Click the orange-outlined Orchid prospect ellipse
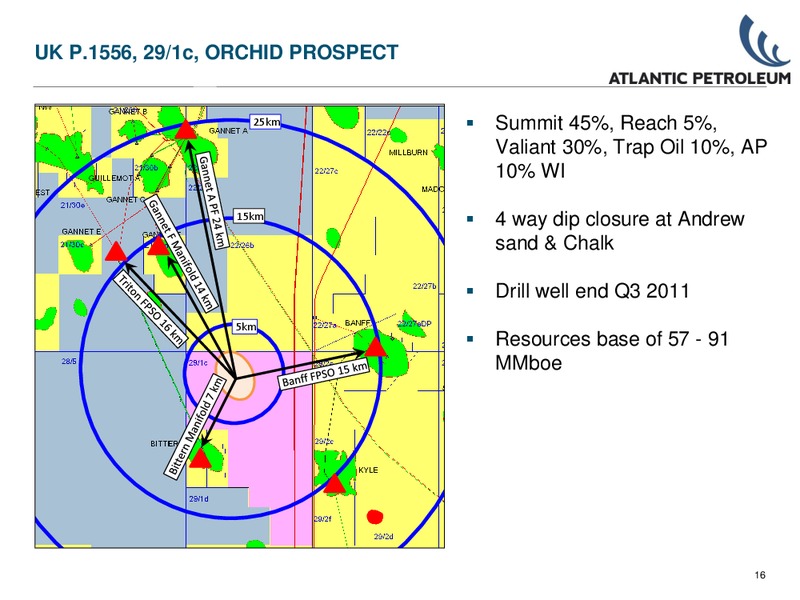The width and height of the screenshot is (800, 600). point(235,377)
